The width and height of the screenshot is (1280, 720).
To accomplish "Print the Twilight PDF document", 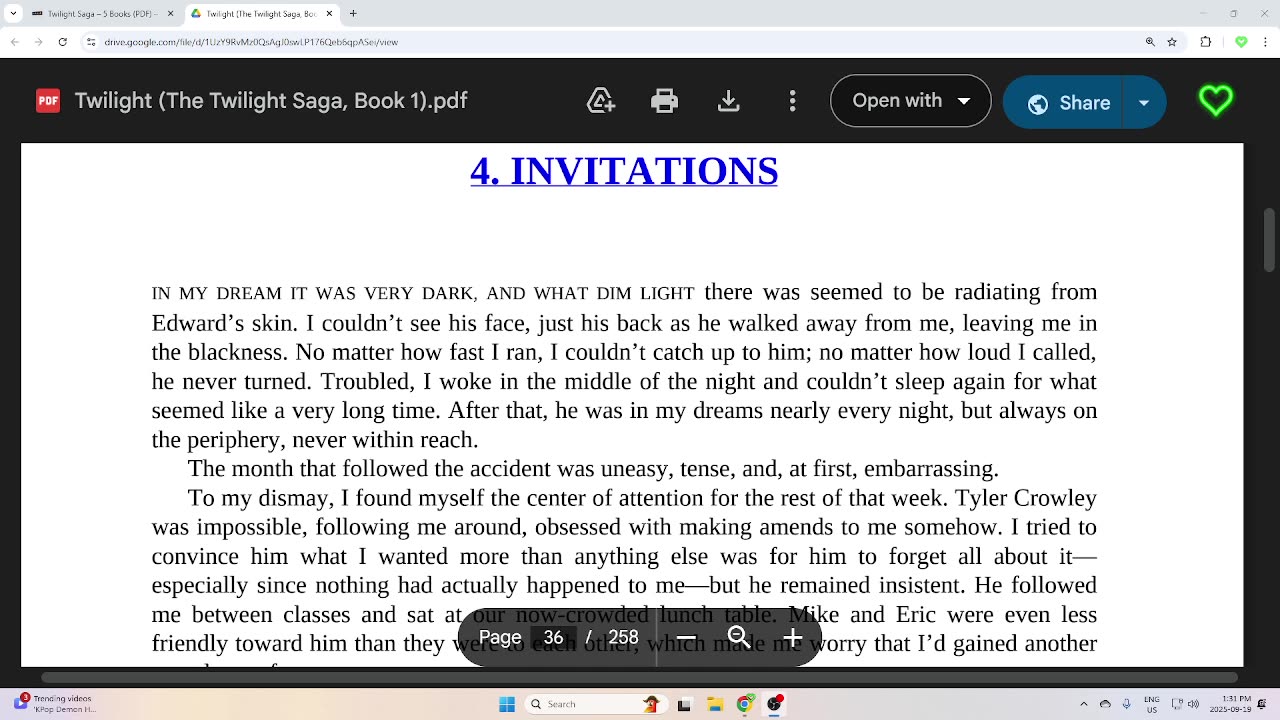I will (x=665, y=101).
